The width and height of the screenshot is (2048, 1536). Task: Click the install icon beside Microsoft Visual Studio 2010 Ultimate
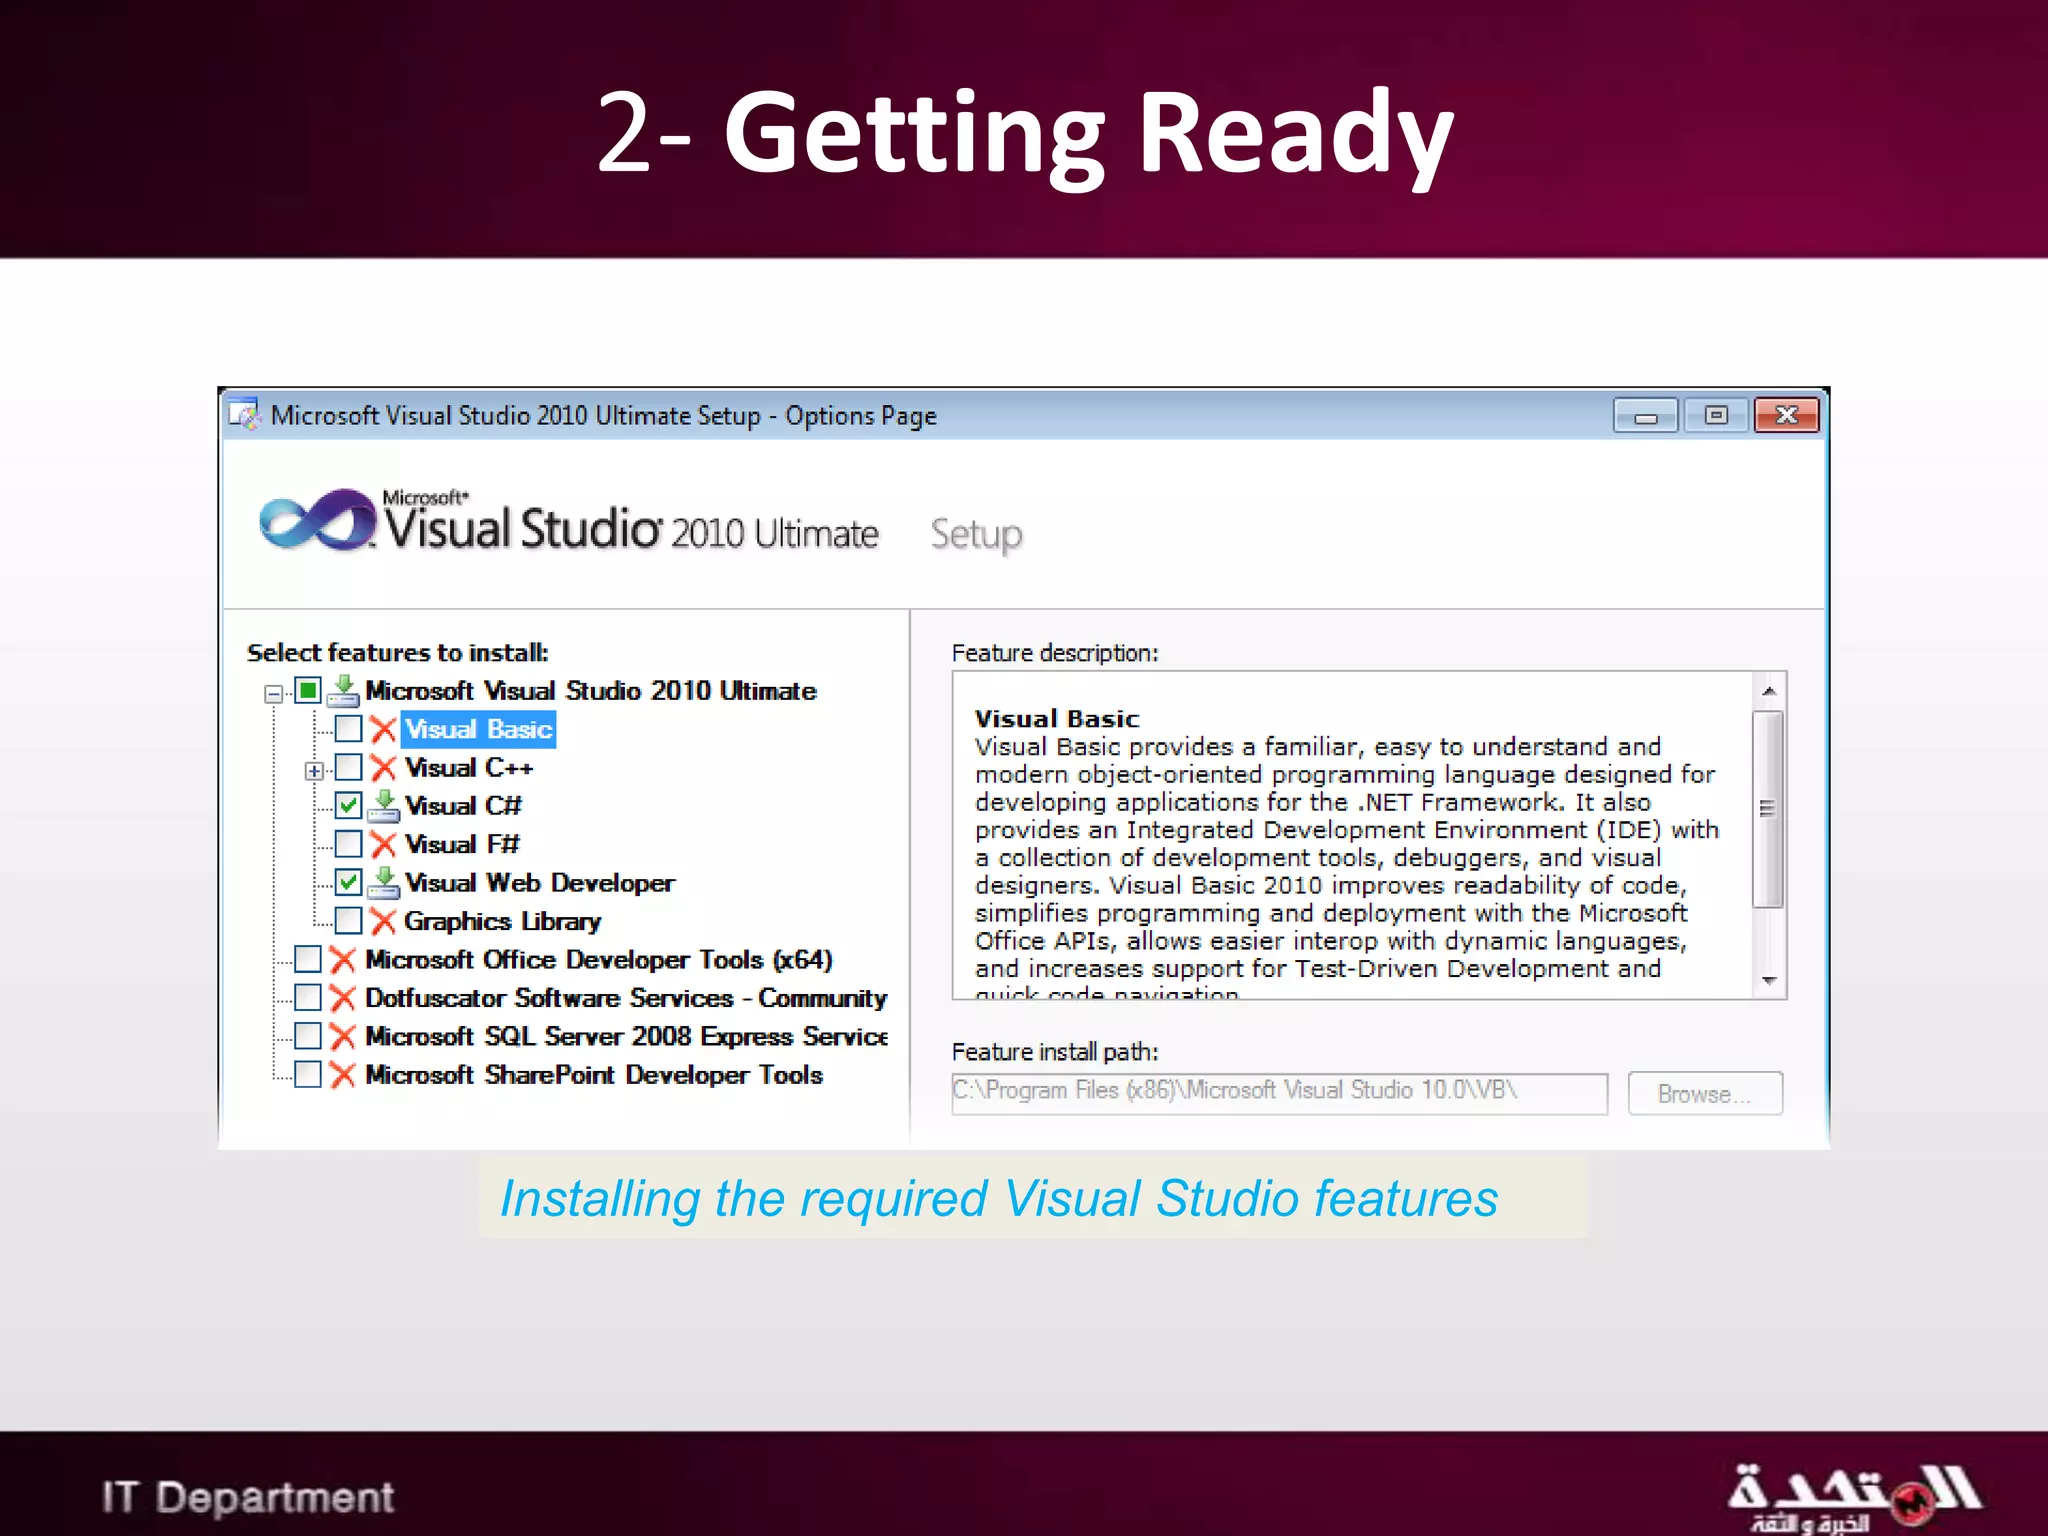click(343, 691)
